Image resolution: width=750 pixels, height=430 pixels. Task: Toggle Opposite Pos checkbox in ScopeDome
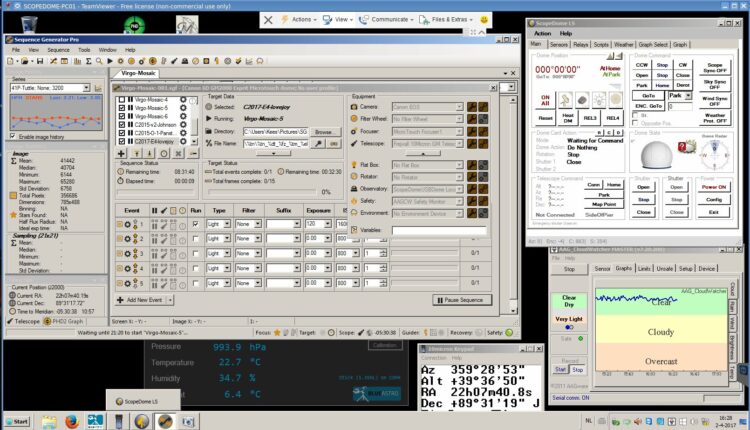635,123
